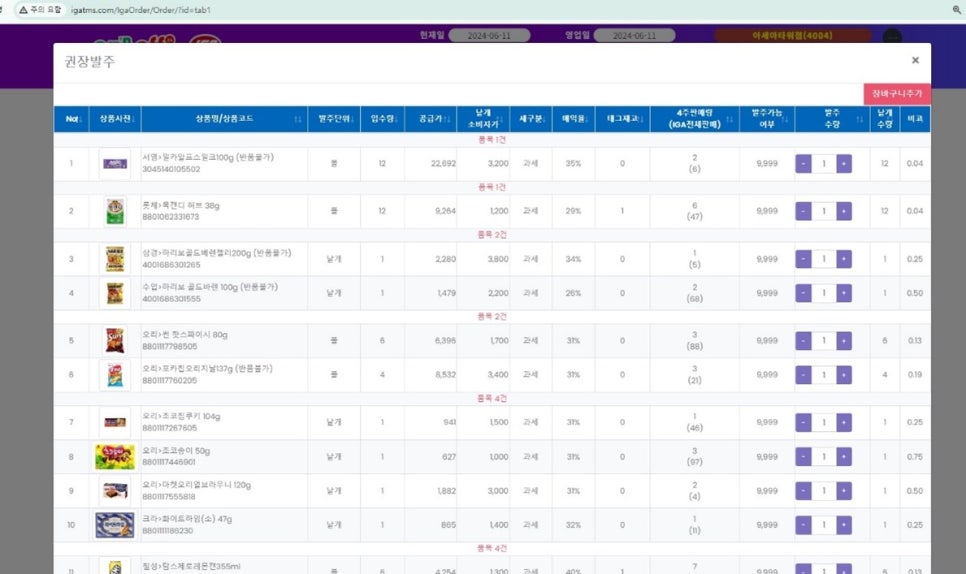
Task: Click plus button on 하리보골드베렌젤리200g row
Action: click(843, 259)
